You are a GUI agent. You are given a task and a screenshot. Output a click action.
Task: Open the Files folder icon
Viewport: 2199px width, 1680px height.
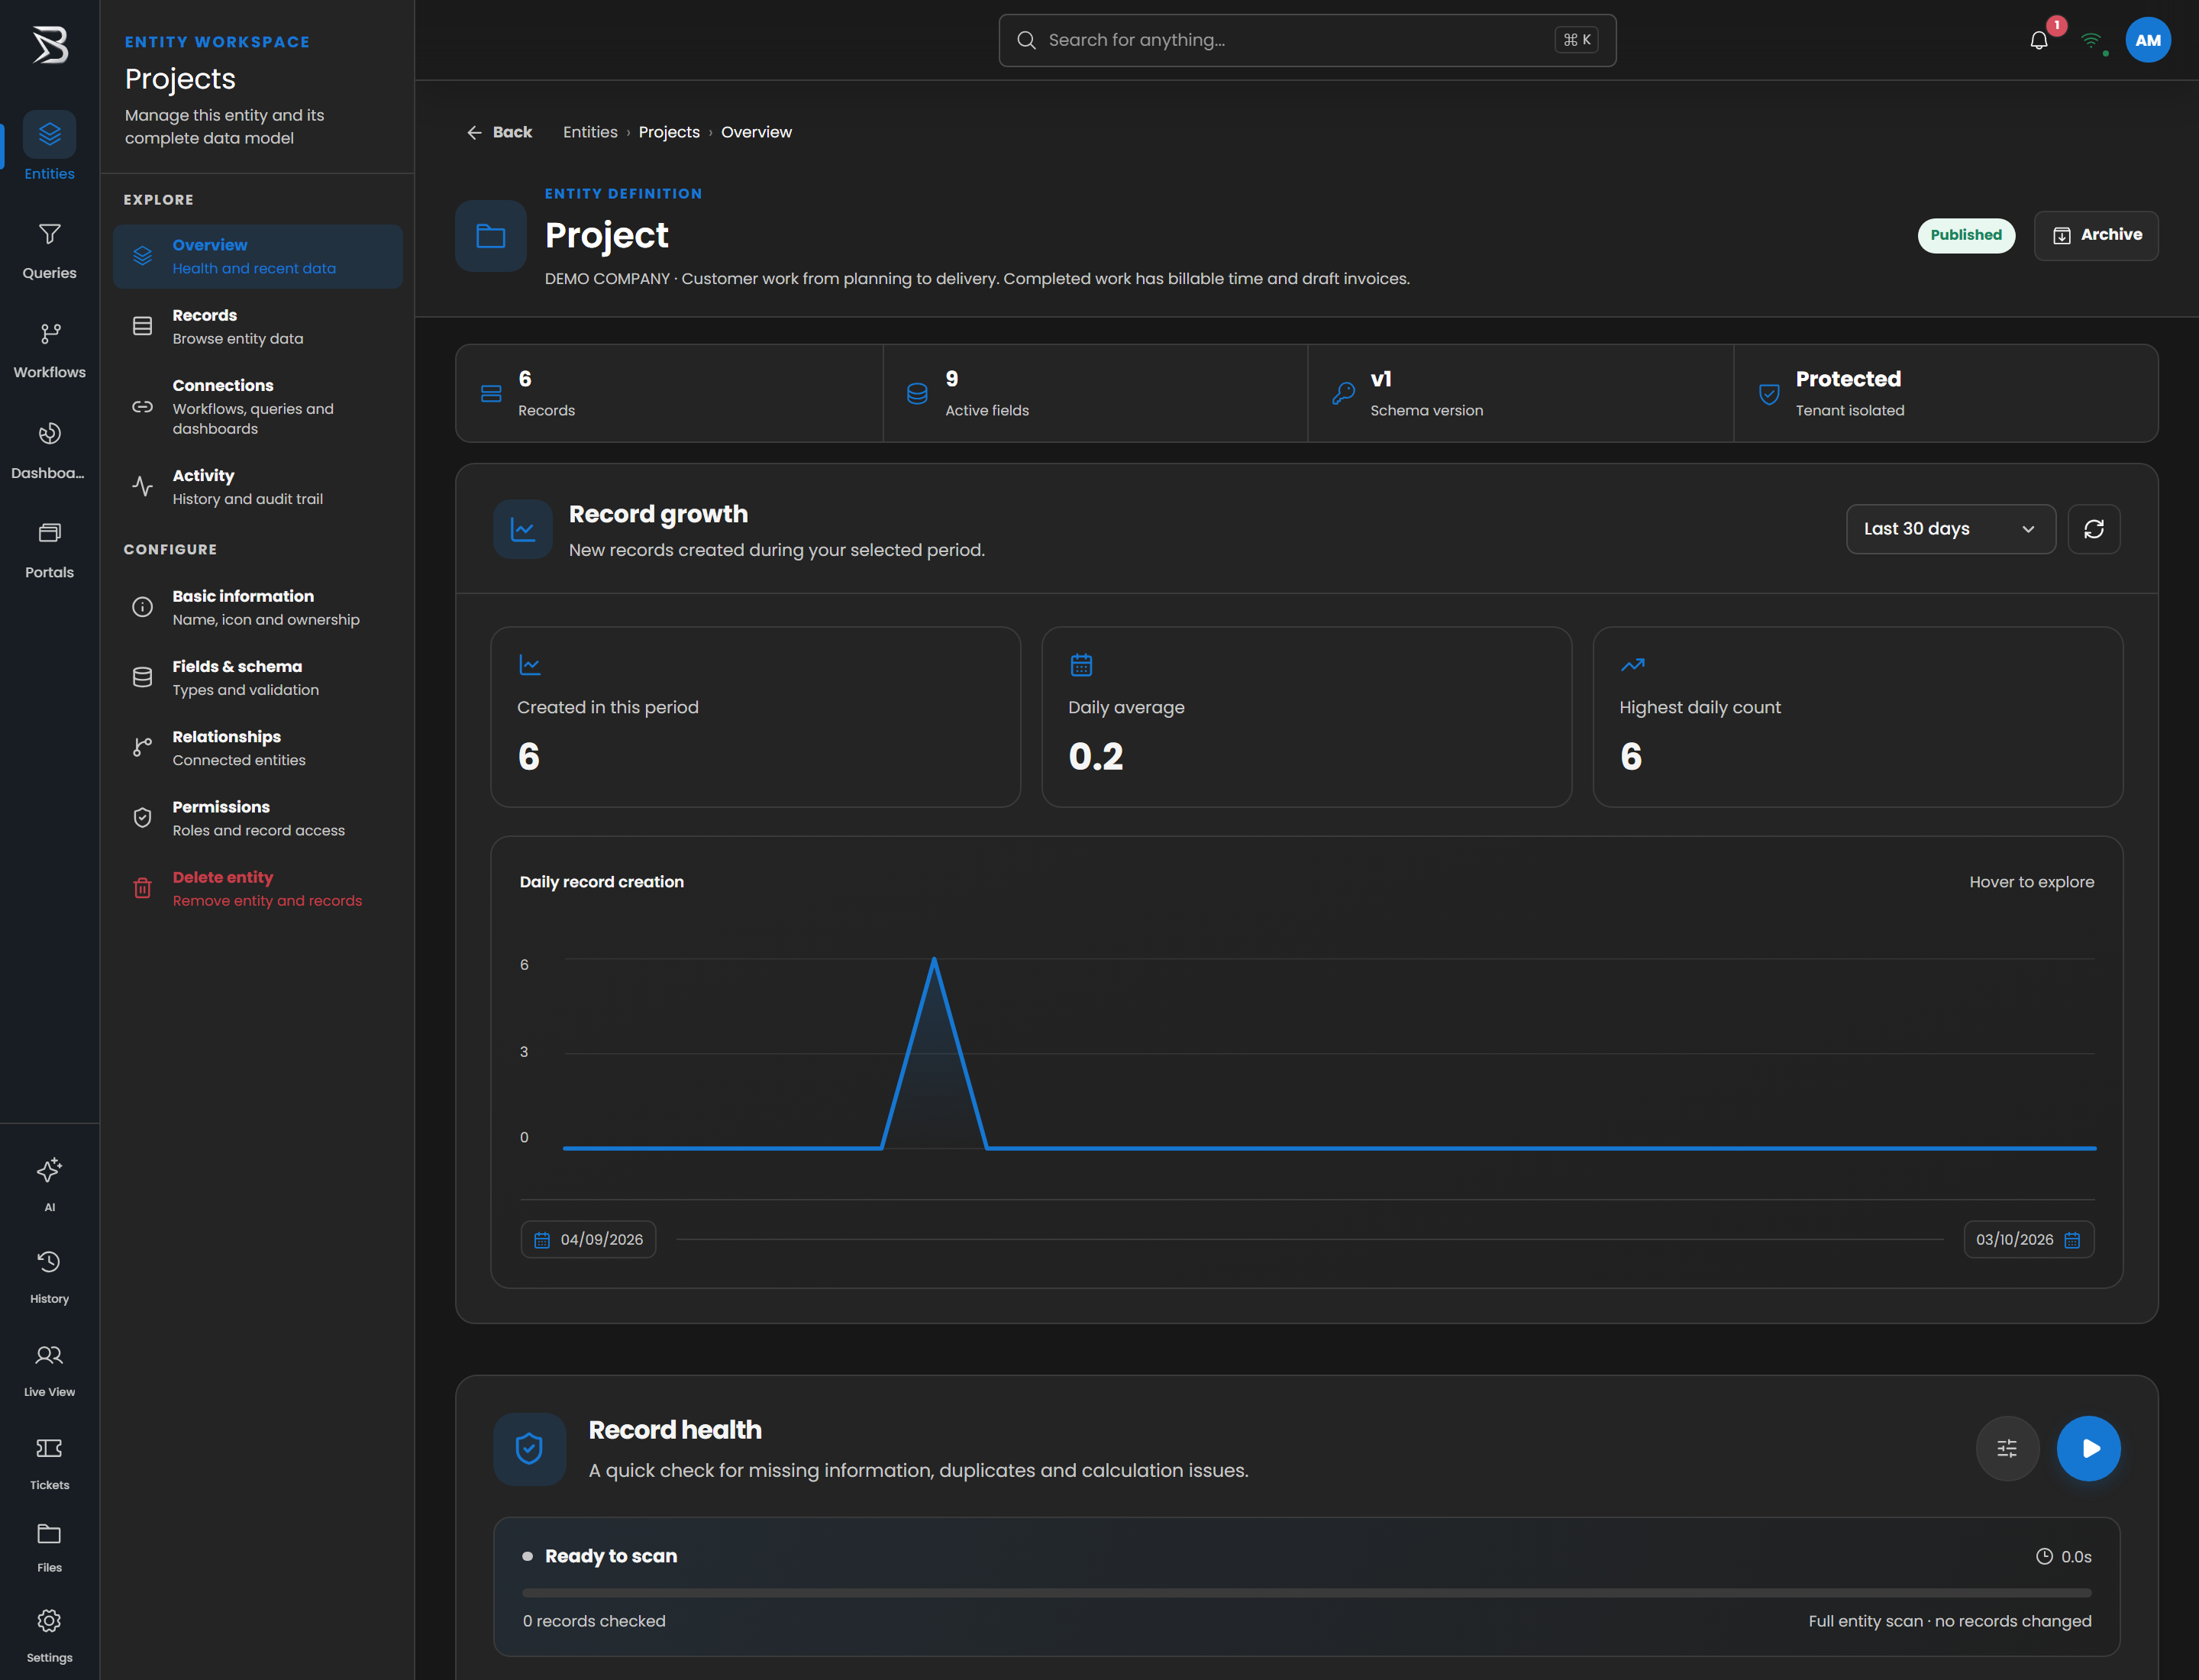[49, 1534]
